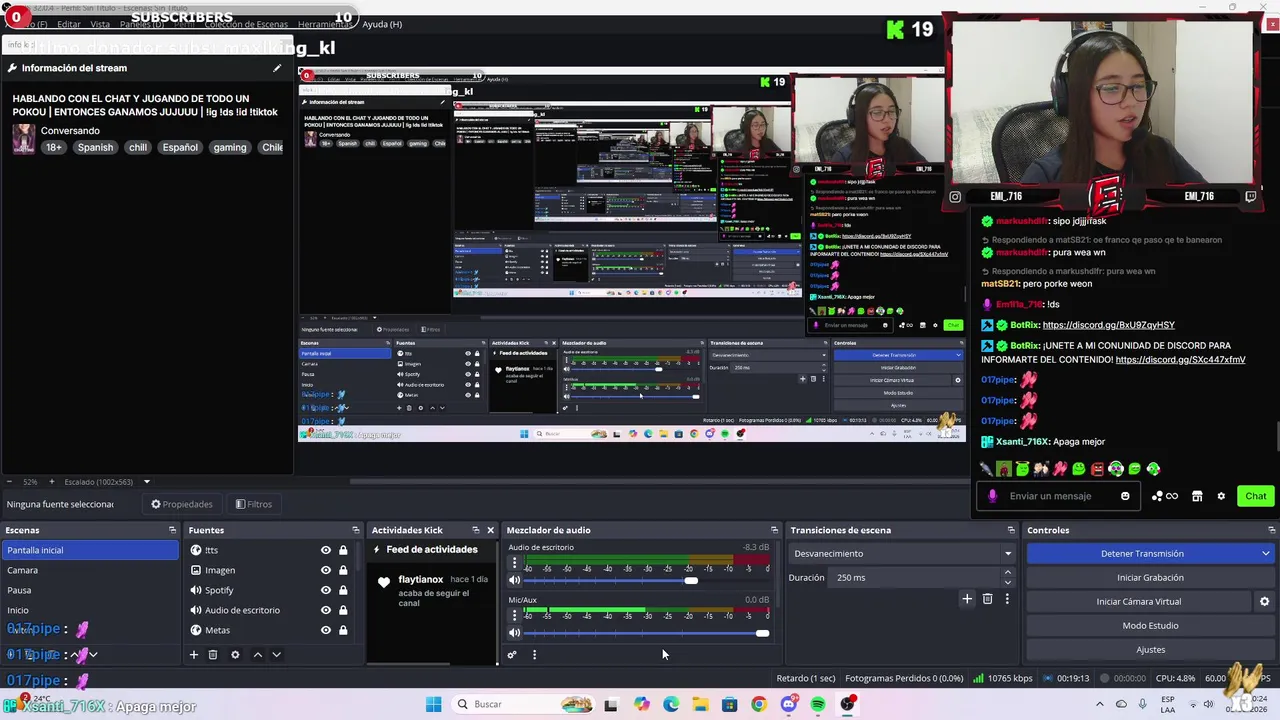This screenshot has height=720, width=1280.
Task: Click Iniciar Grabación button
Action: 1150,577
